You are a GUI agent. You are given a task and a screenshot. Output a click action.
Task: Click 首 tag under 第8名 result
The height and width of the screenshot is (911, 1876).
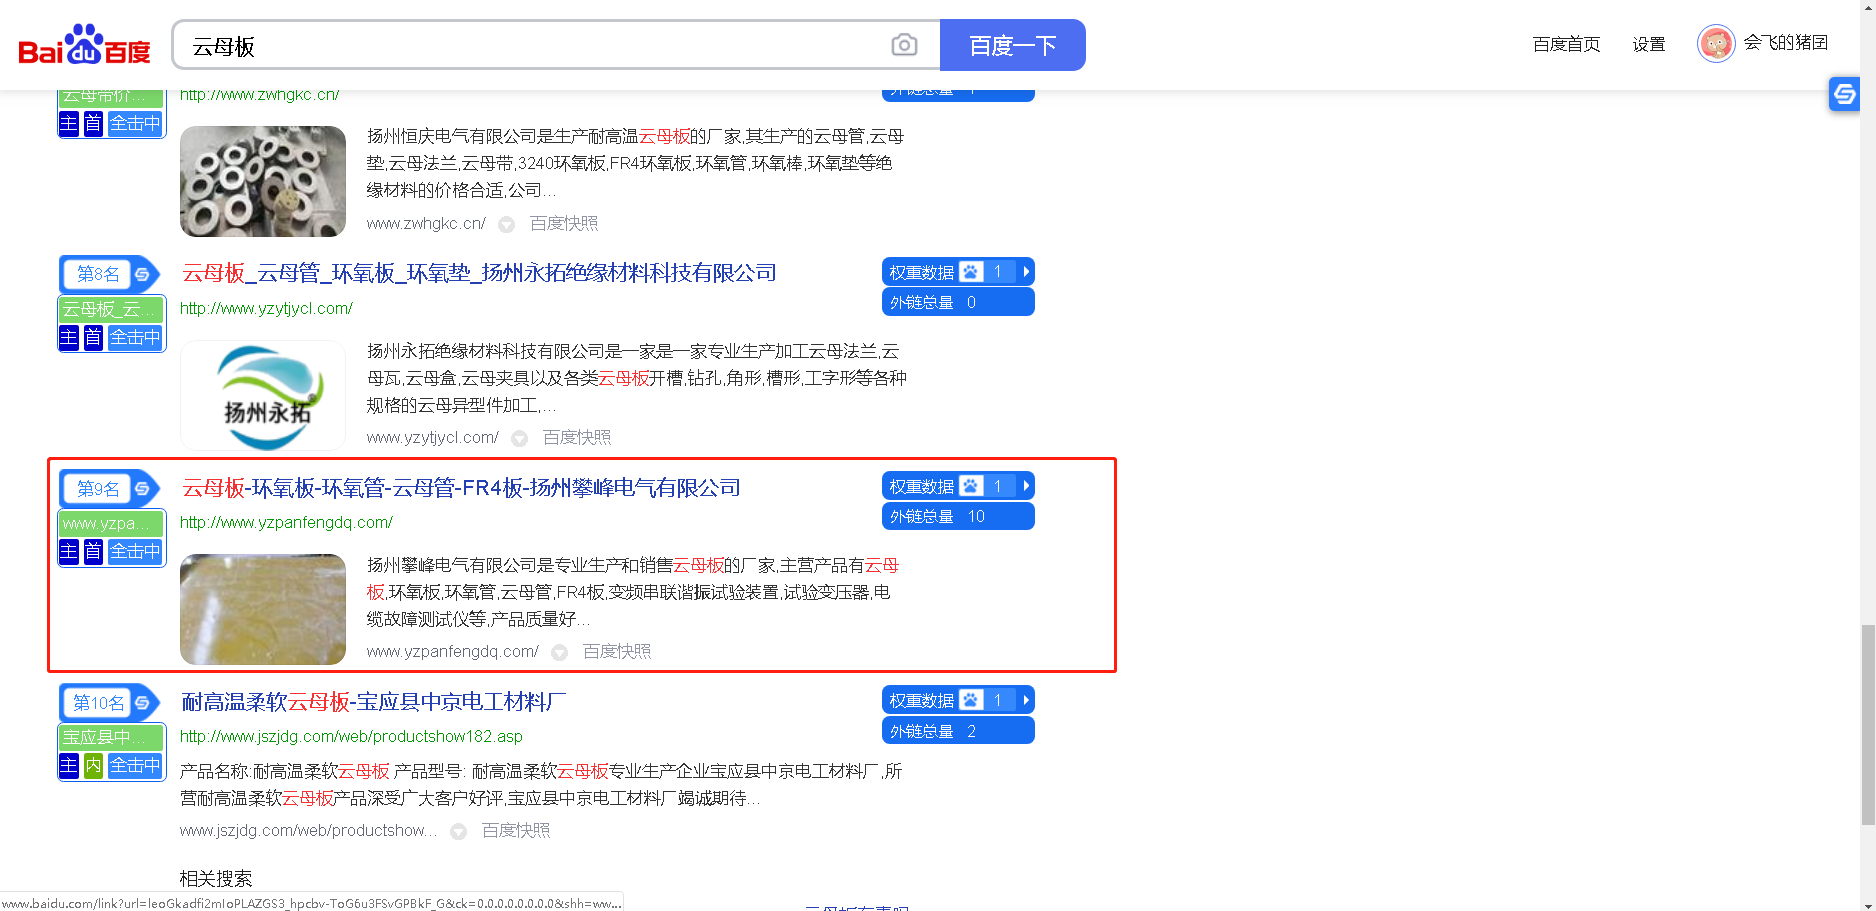tap(93, 337)
